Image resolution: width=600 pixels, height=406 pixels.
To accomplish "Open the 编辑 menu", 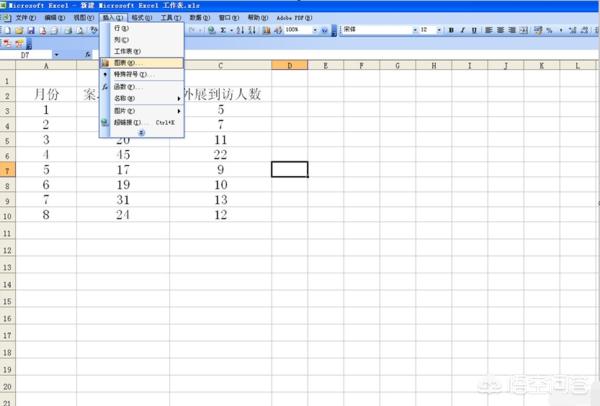I will pos(55,18).
